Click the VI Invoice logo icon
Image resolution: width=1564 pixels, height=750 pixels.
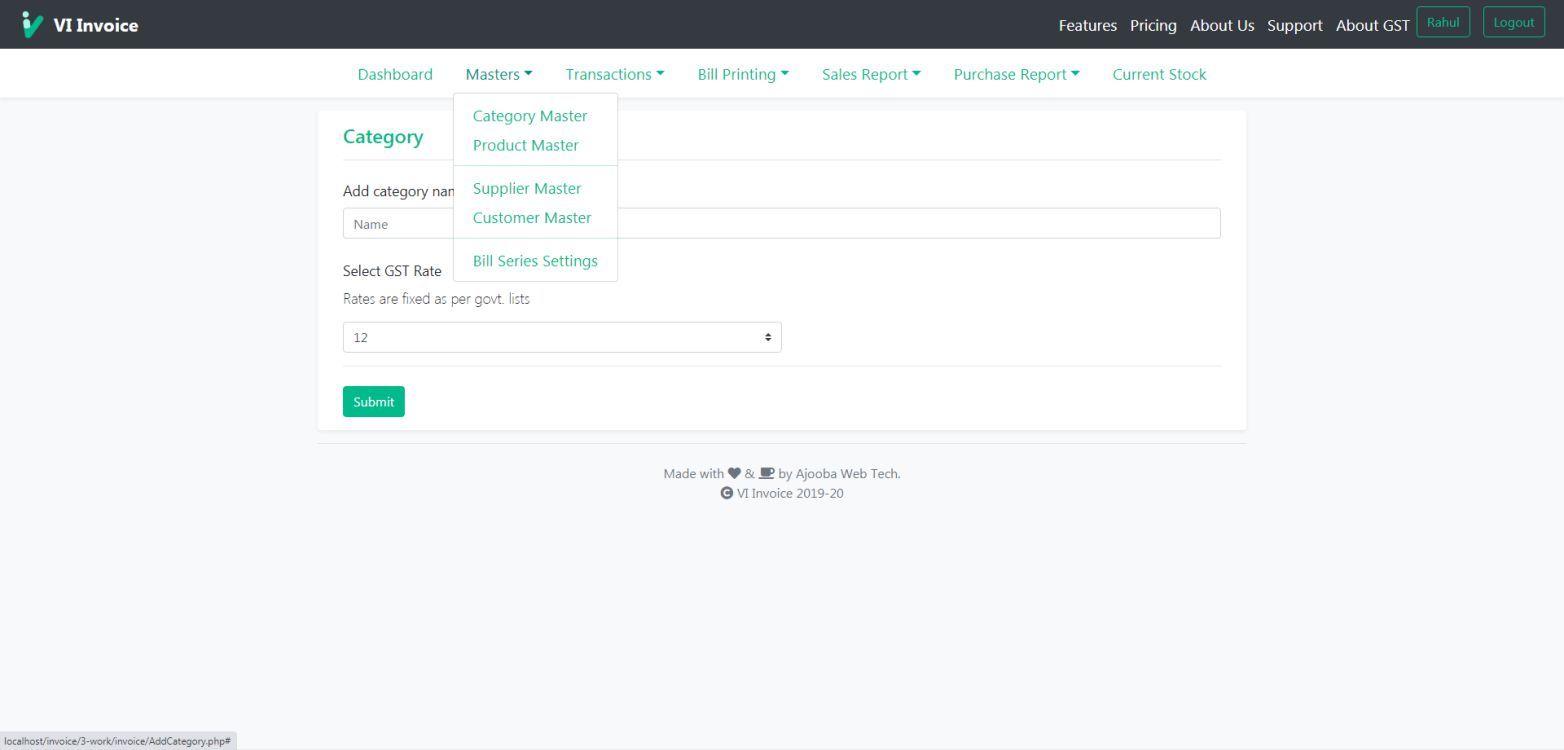(32, 25)
